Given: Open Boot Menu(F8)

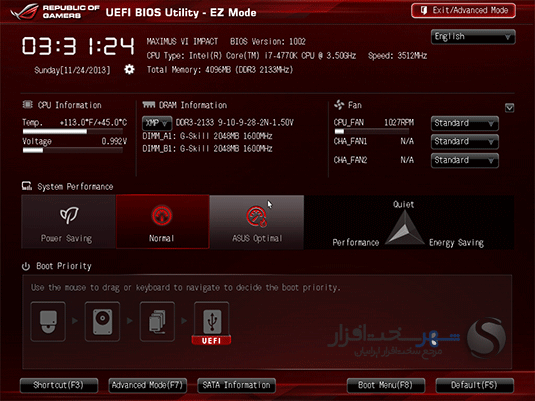Looking at the screenshot, I should coord(386,385).
